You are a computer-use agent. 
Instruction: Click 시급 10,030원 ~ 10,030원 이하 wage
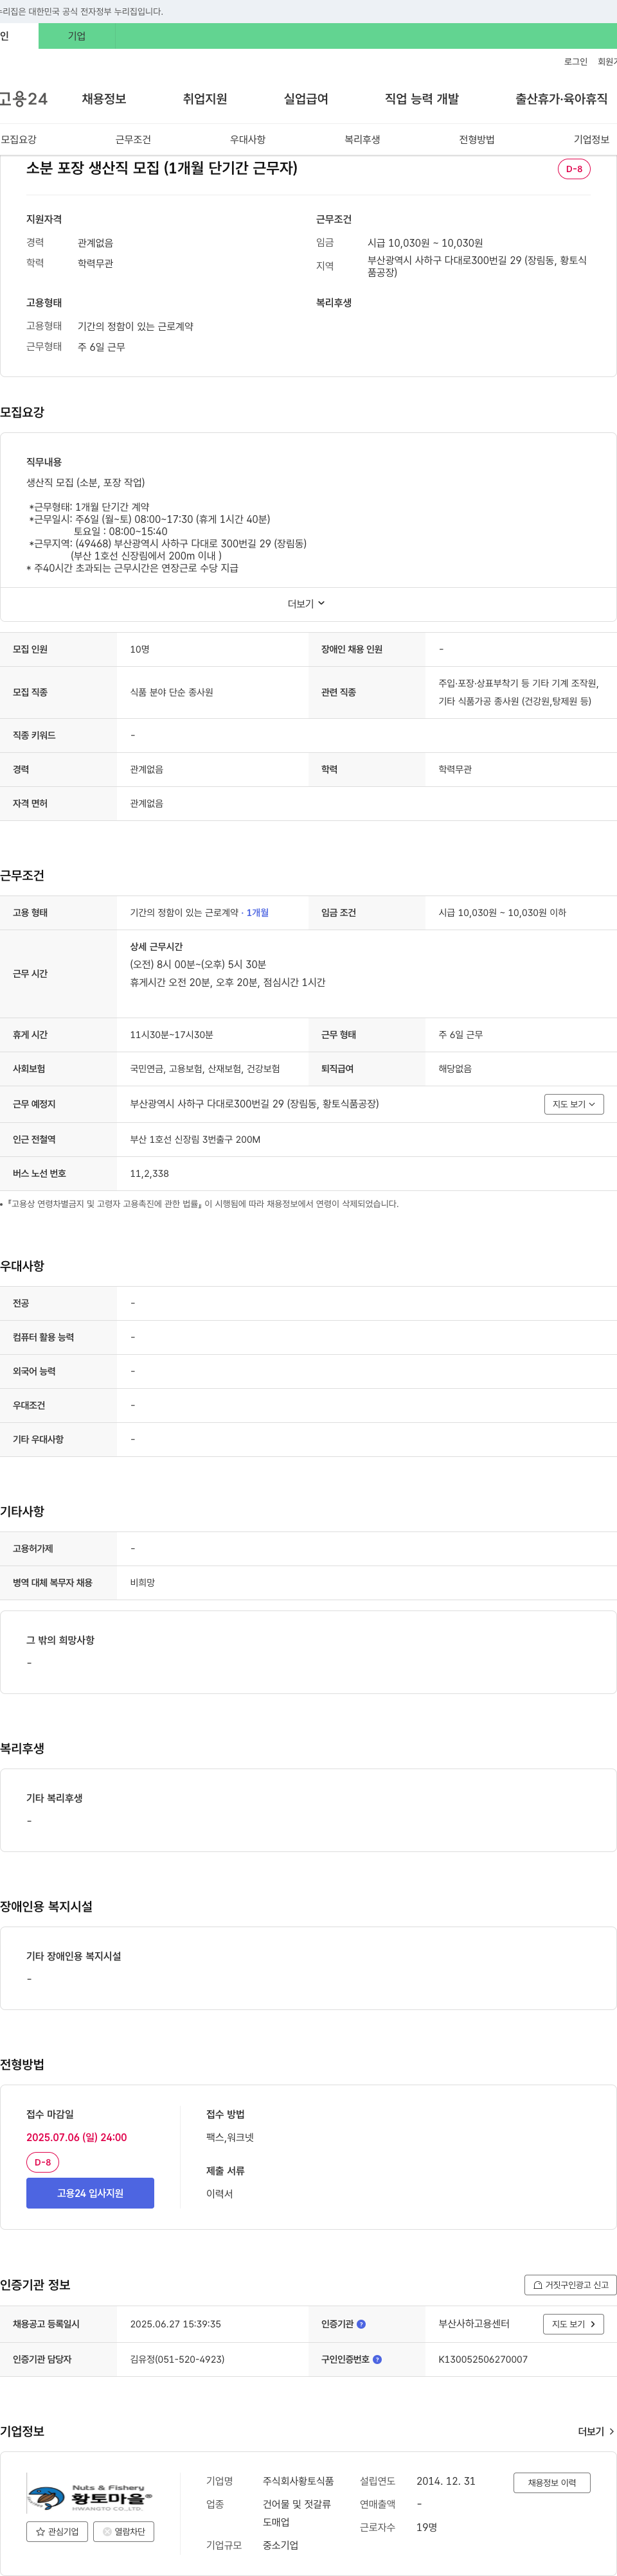pos(502,913)
